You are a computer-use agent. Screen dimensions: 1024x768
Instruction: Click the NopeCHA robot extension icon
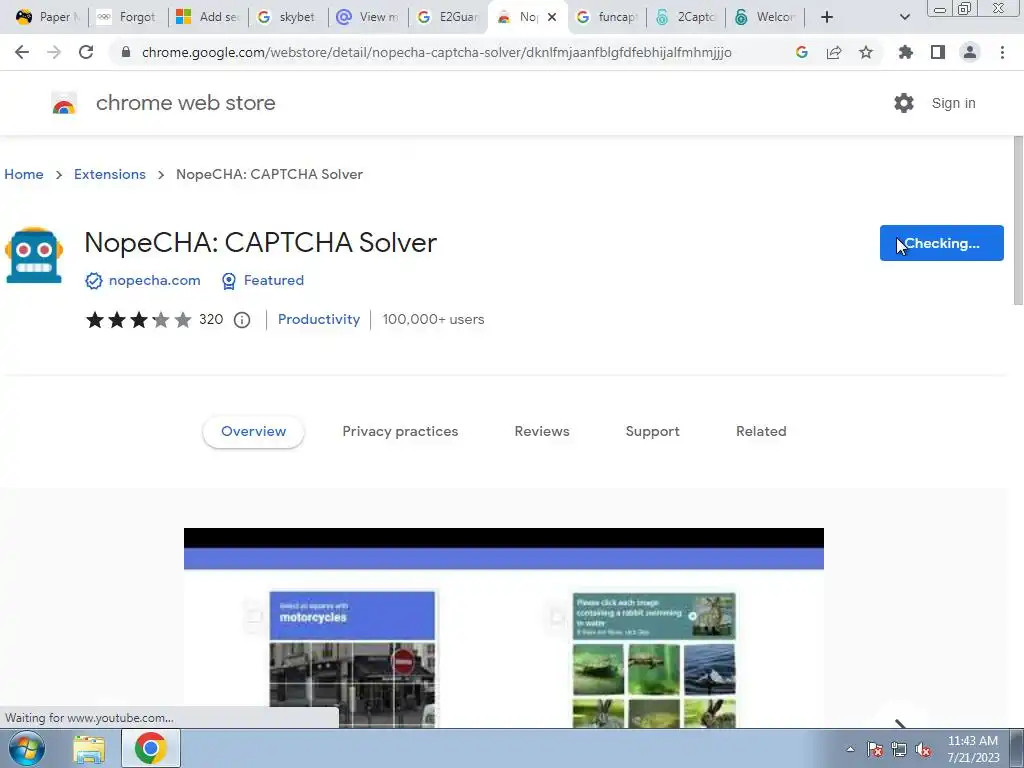click(34, 255)
